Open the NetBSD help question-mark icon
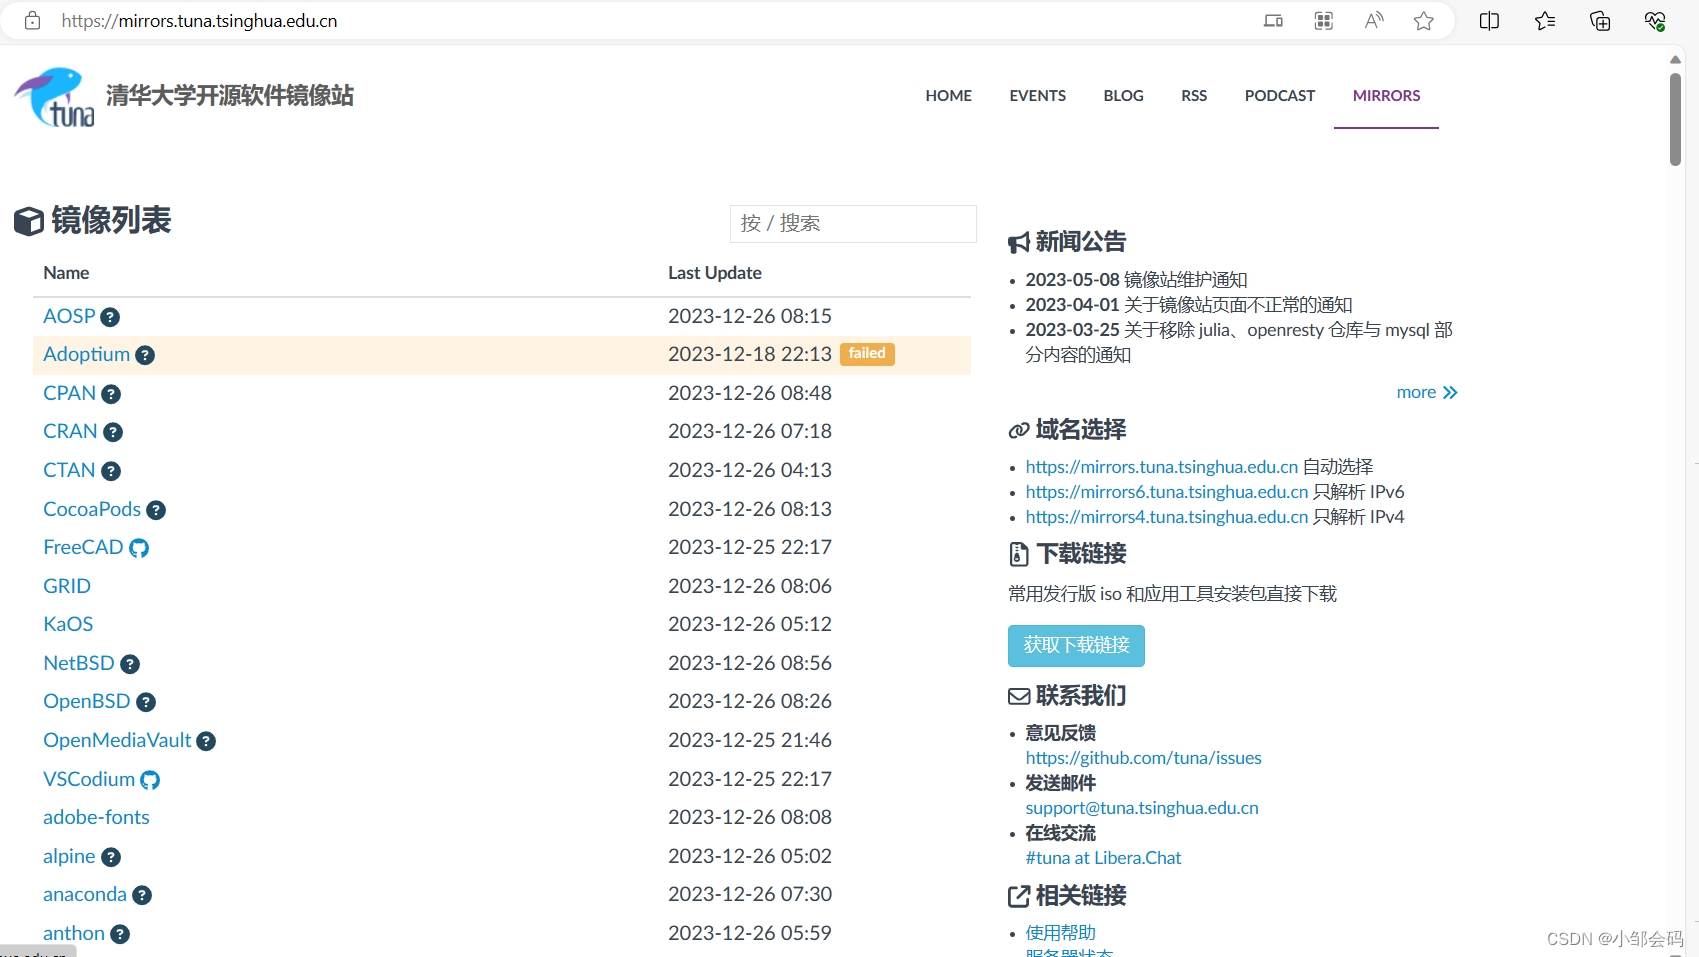Viewport: 1699px width, 957px height. (130, 664)
